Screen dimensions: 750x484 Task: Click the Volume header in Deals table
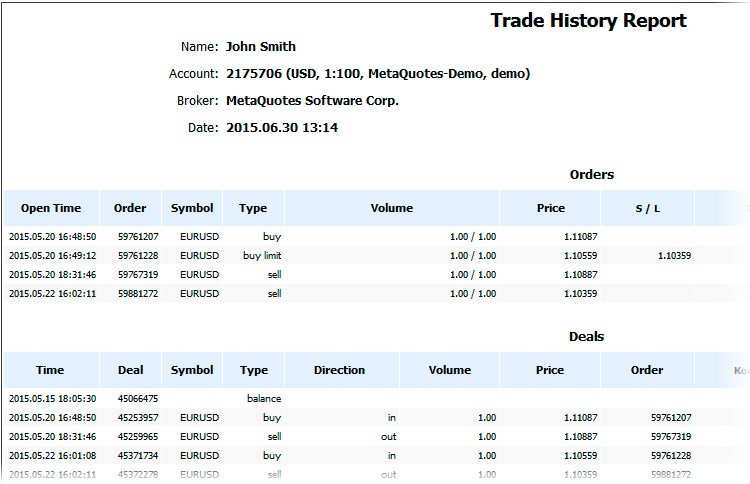tap(450, 370)
